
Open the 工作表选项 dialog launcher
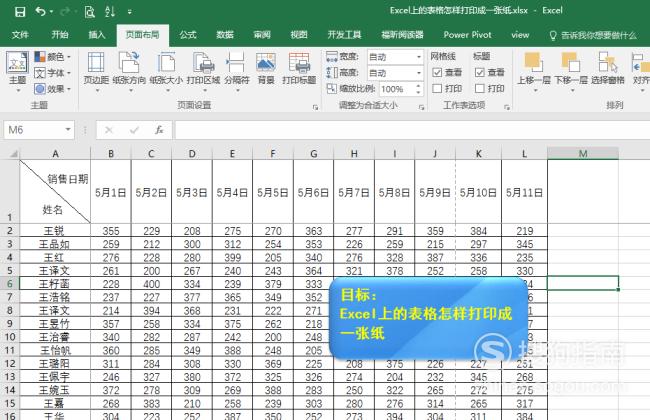[x=507, y=107]
